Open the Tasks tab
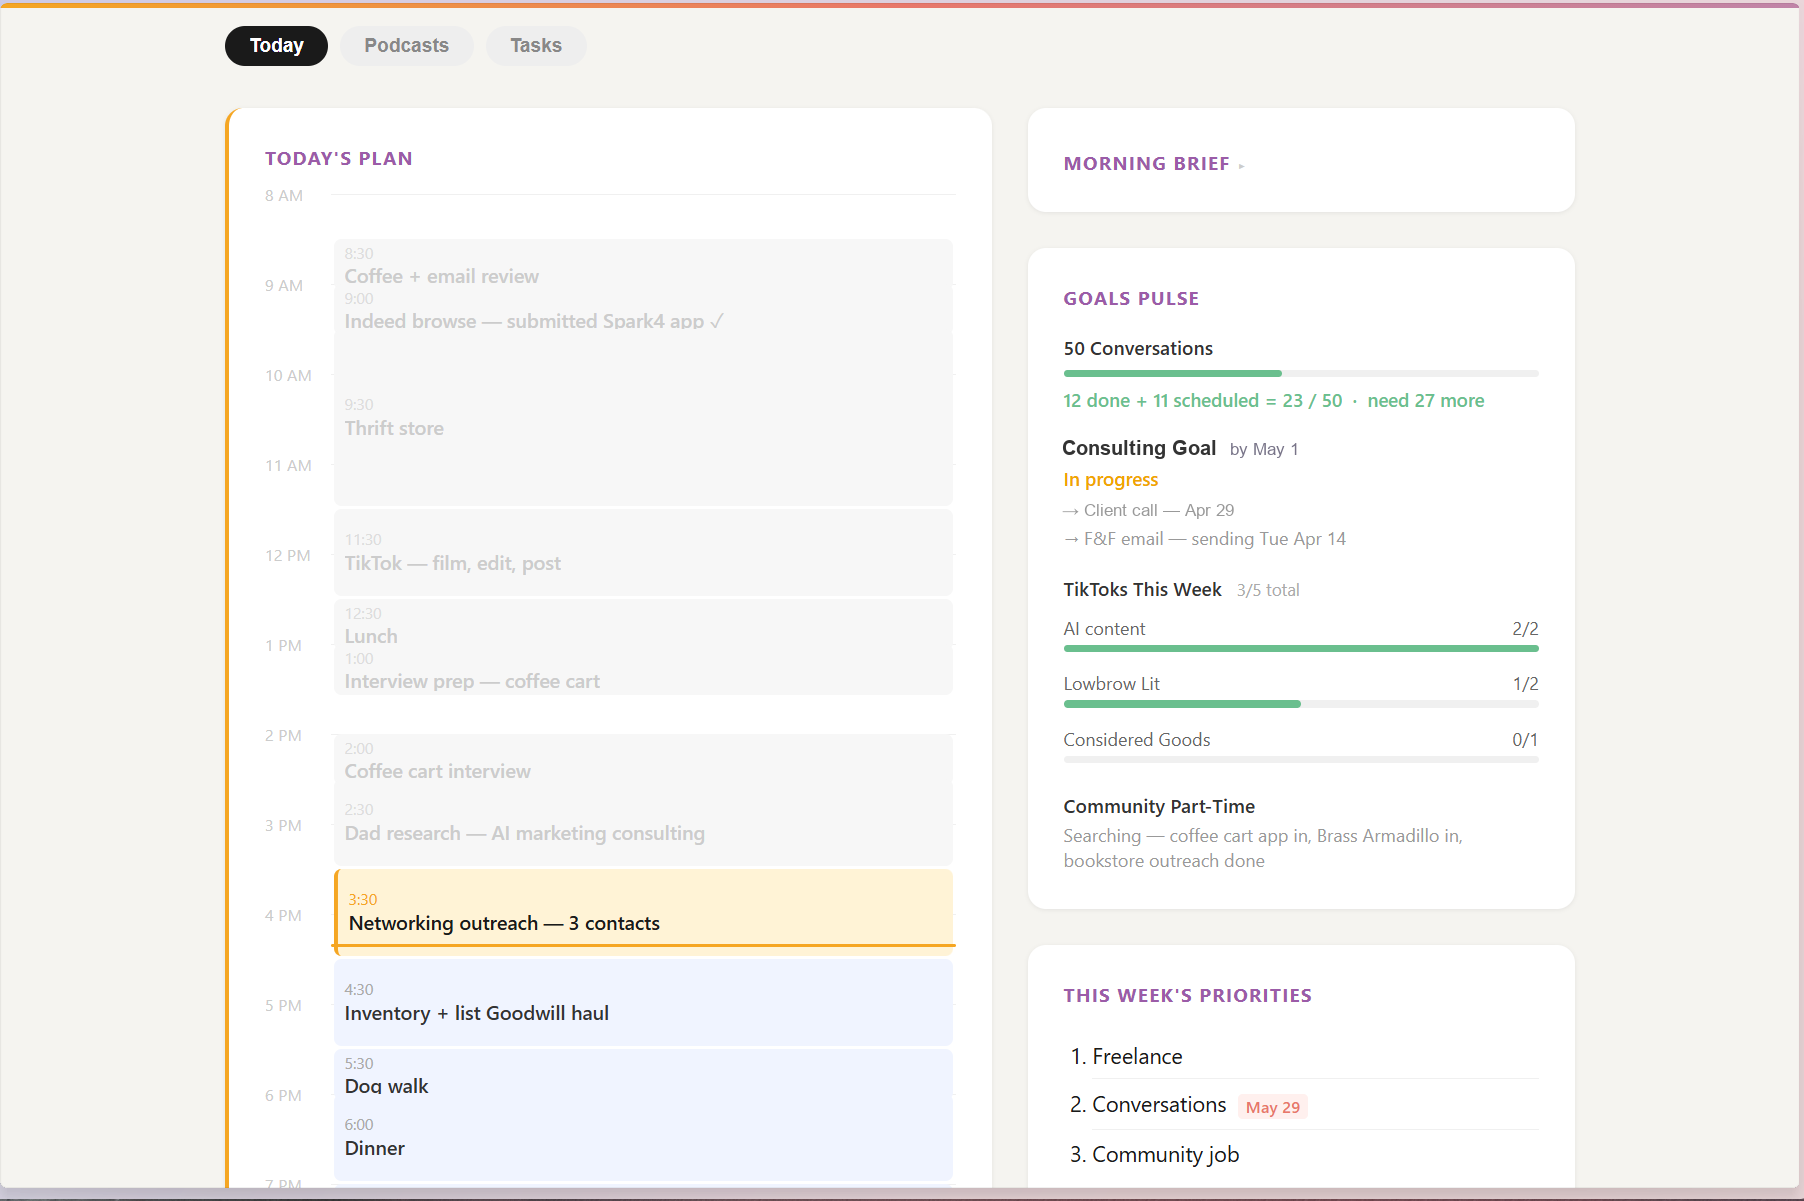Viewport: 1804px width, 1201px height. 536,46
